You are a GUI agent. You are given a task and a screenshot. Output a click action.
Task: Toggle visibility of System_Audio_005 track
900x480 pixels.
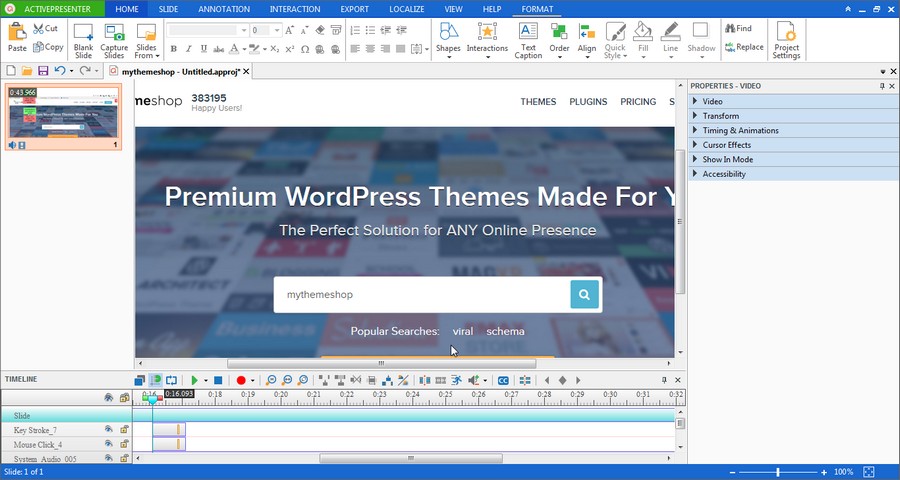tap(108, 458)
